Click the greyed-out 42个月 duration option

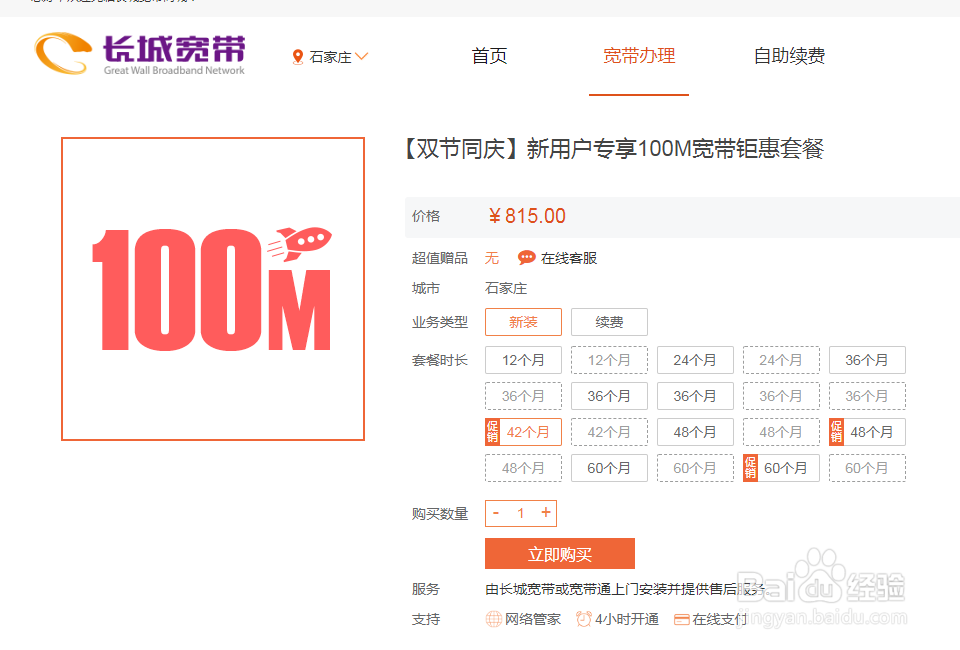pyautogui.click(x=609, y=432)
